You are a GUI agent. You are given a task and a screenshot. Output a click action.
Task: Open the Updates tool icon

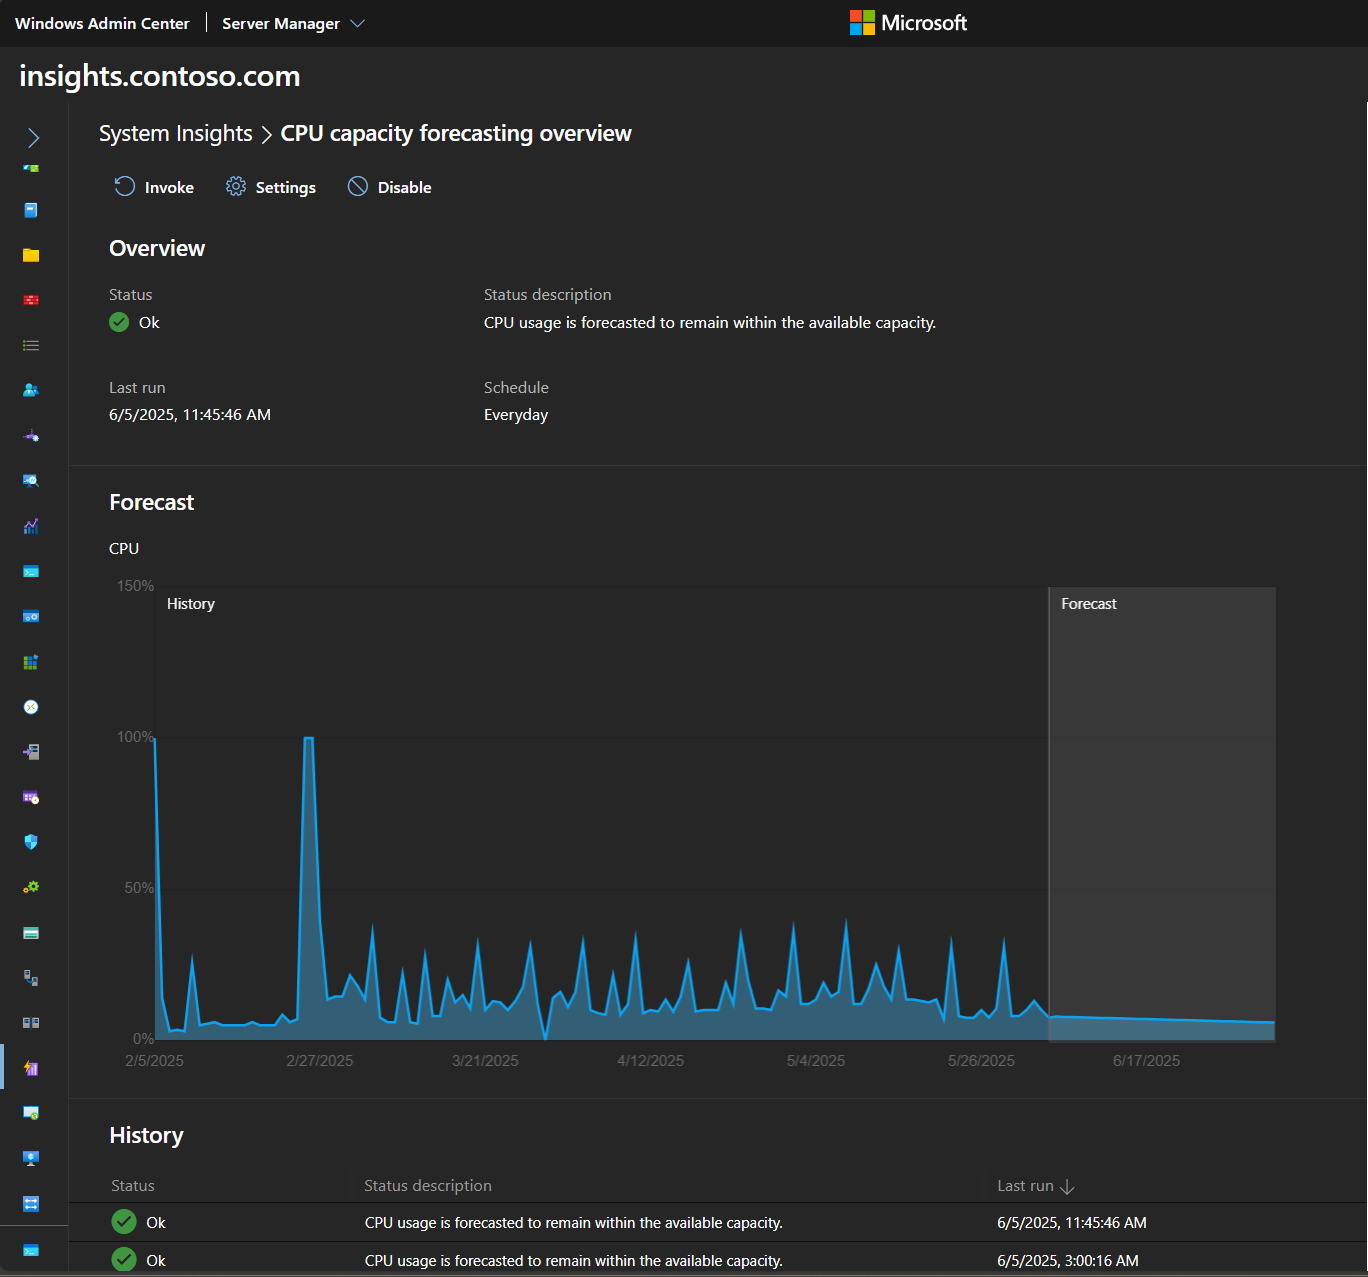pyautogui.click(x=31, y=1113)
